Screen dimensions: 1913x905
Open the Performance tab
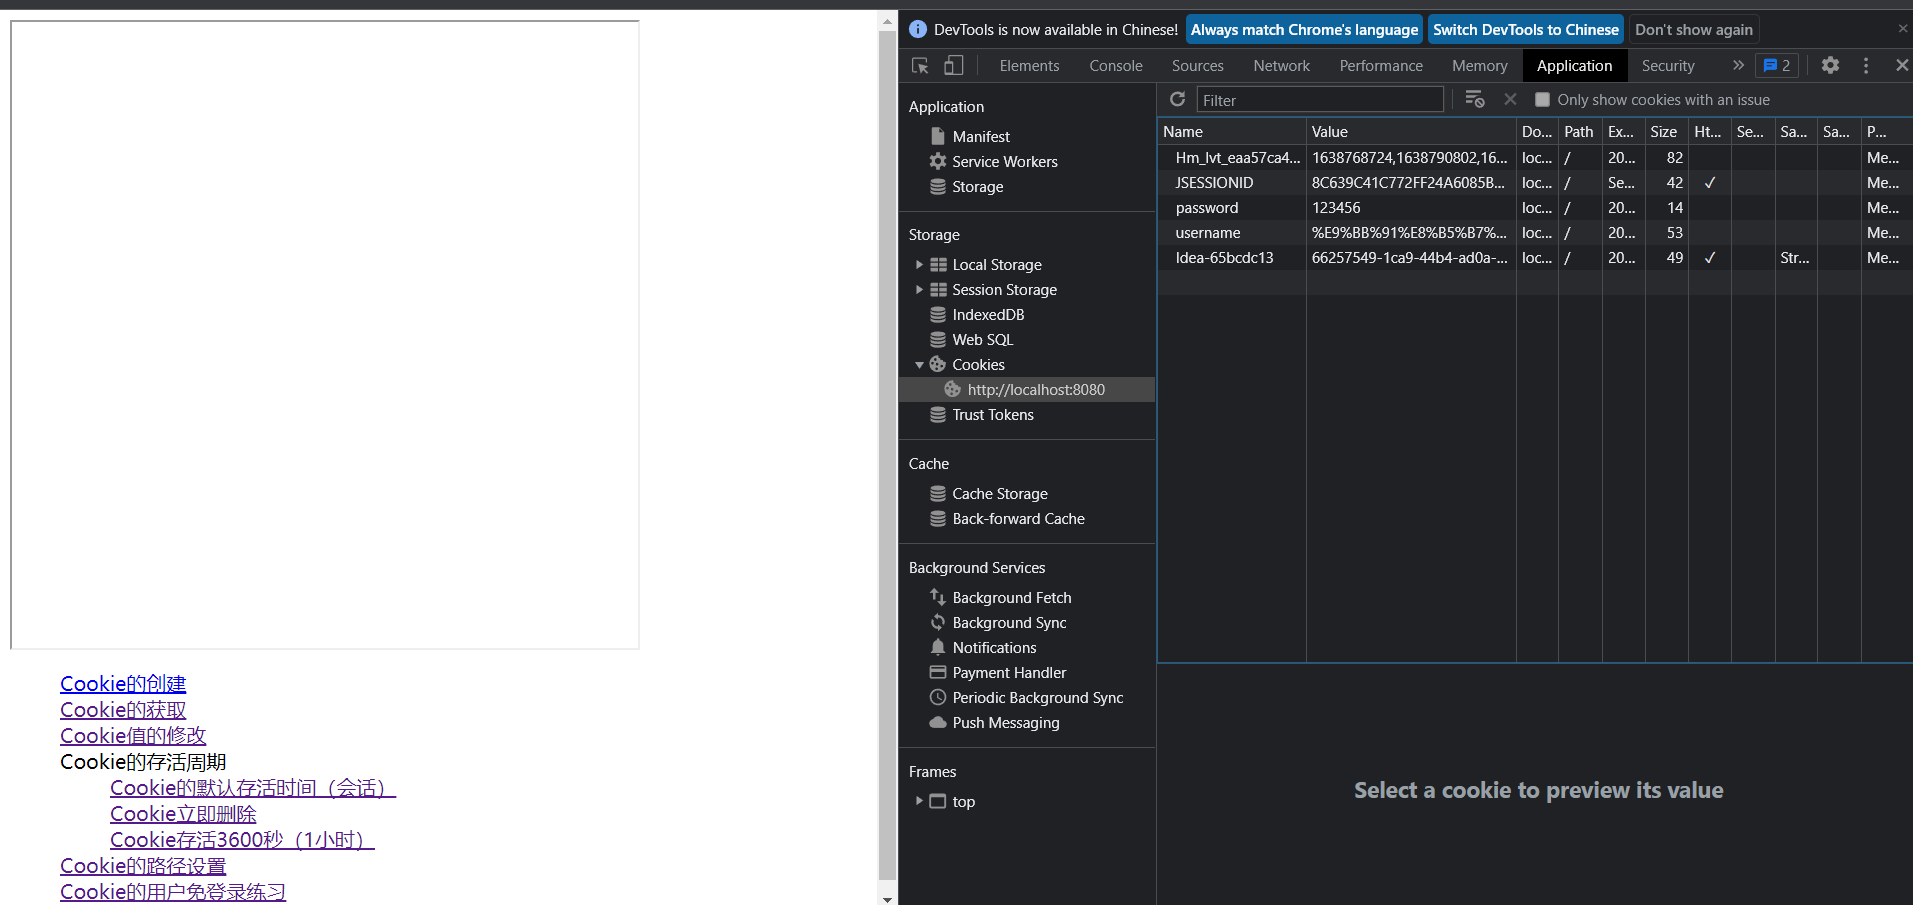coord(1381,66)
